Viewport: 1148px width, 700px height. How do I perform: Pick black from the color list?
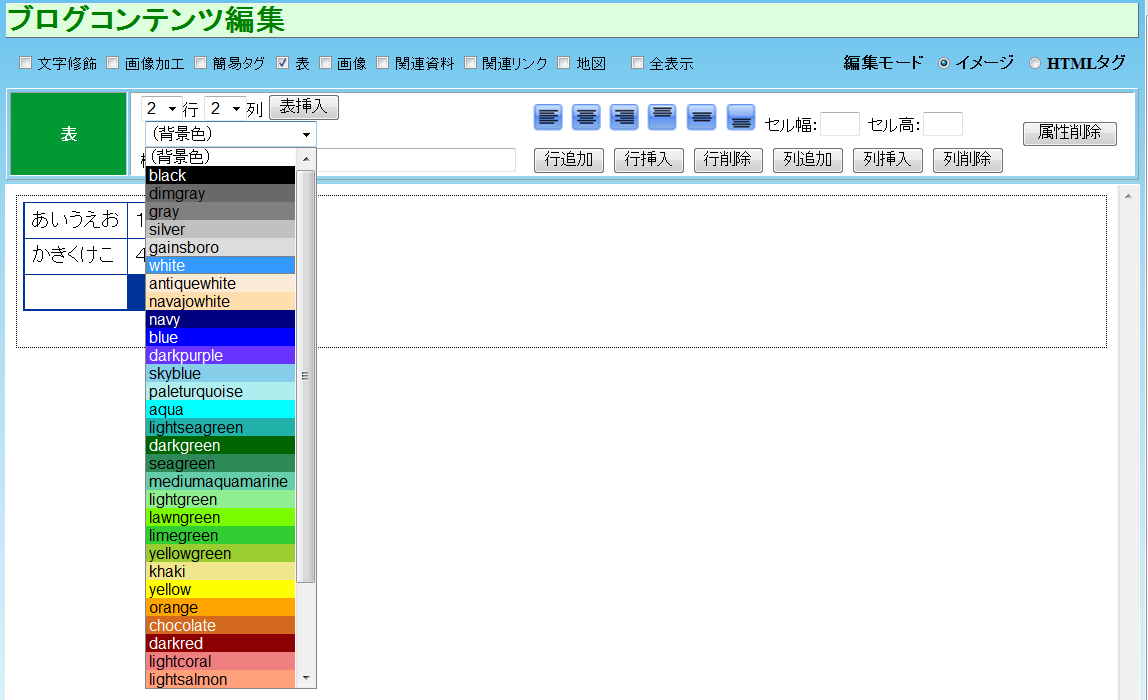pyautogui.click(x=220, y=176)
